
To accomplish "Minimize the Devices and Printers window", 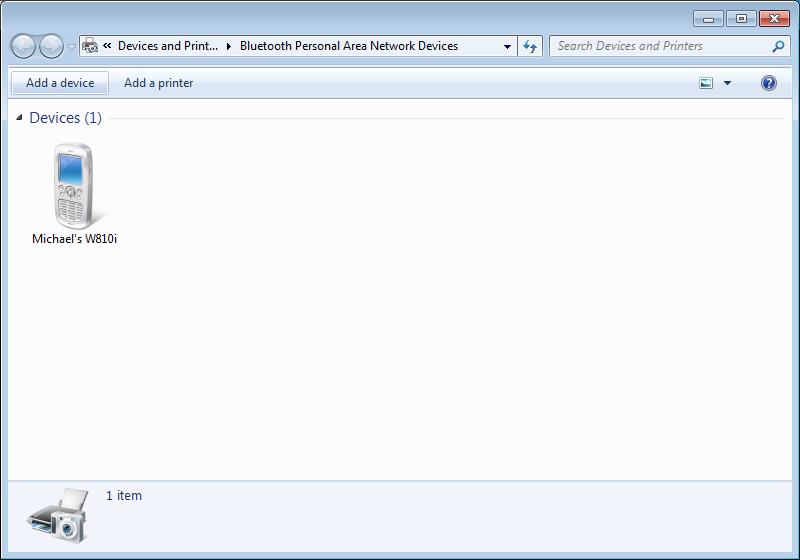I will (x=708, y=19).
